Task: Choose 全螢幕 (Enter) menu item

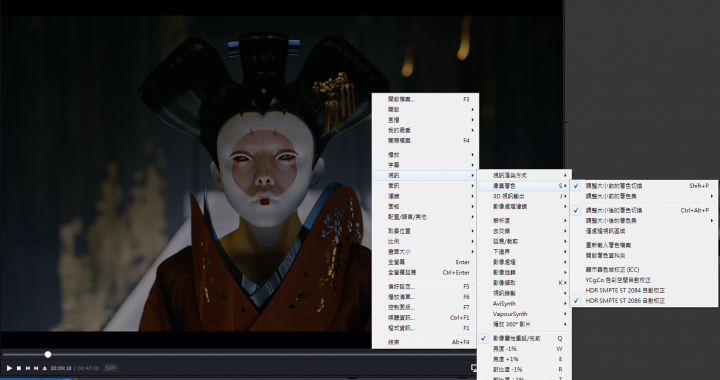Action: (x=425, y=262)
